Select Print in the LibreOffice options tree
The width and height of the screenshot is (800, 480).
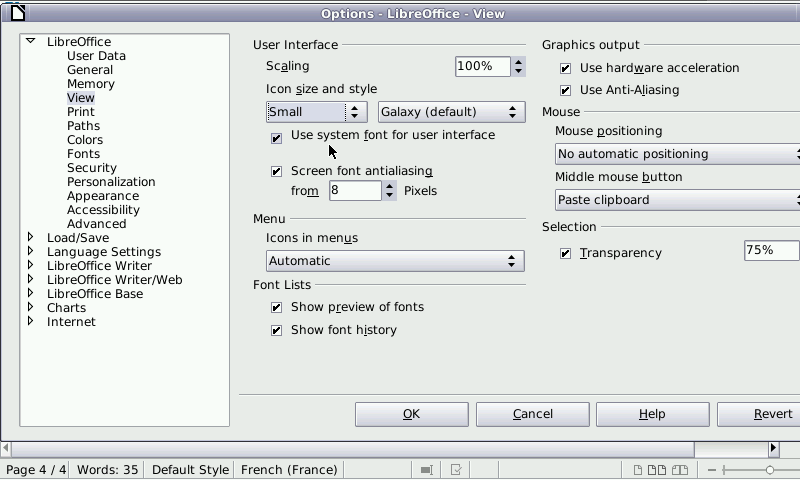[81, 112]
